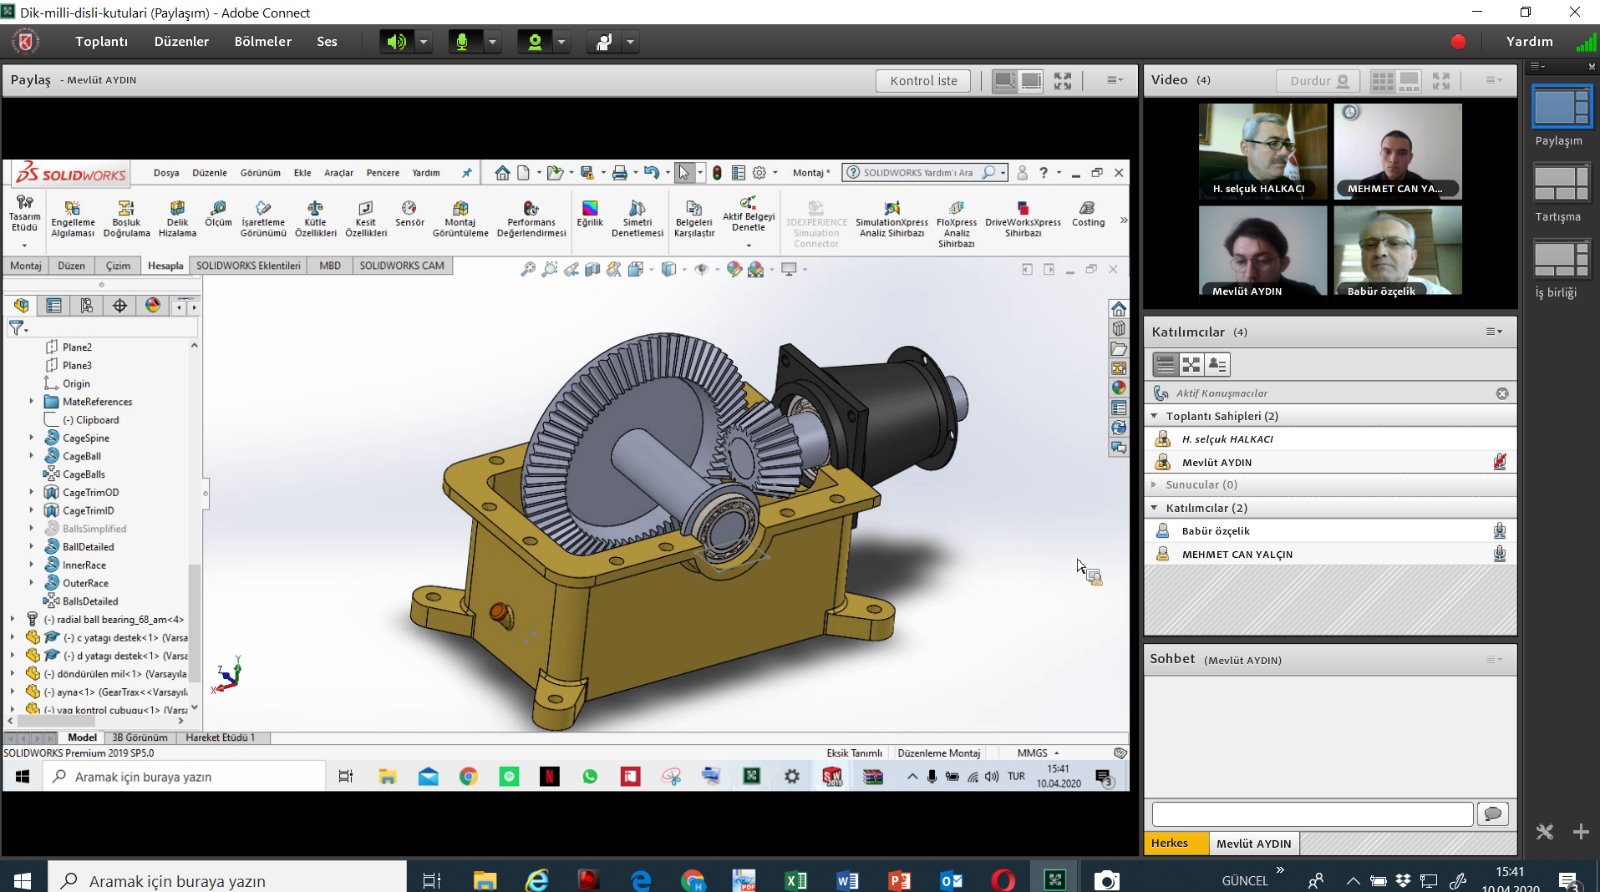Image resolution: width=1600 pixels, height=892 pixels.
Task: Collapse the Toplantı Sahipleri group
Action: click(1155, 416)
